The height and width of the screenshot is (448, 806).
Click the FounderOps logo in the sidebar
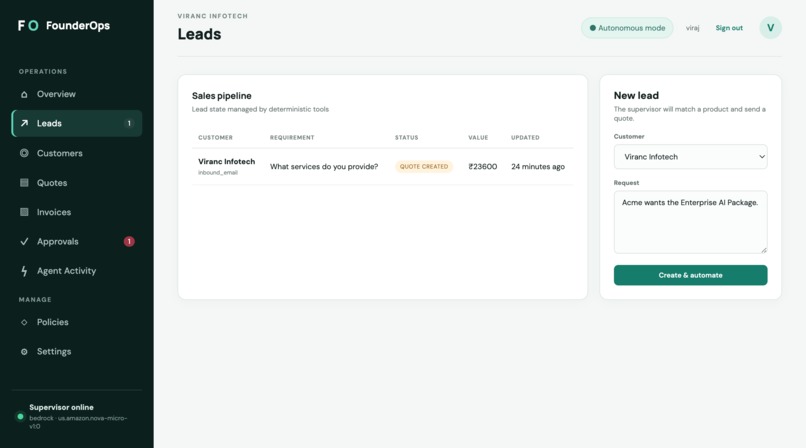64,26
